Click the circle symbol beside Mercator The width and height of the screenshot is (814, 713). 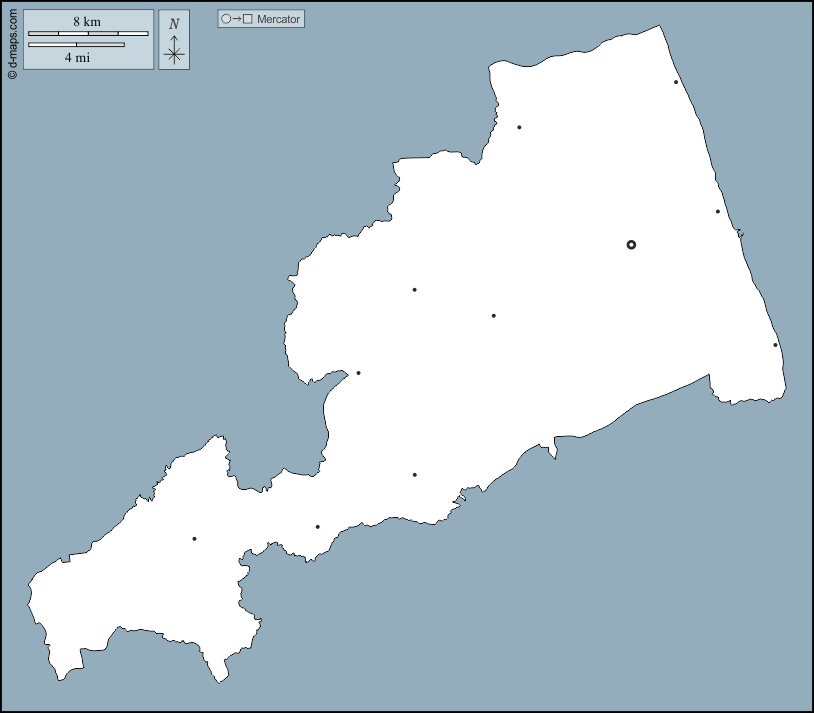(226, 19)
